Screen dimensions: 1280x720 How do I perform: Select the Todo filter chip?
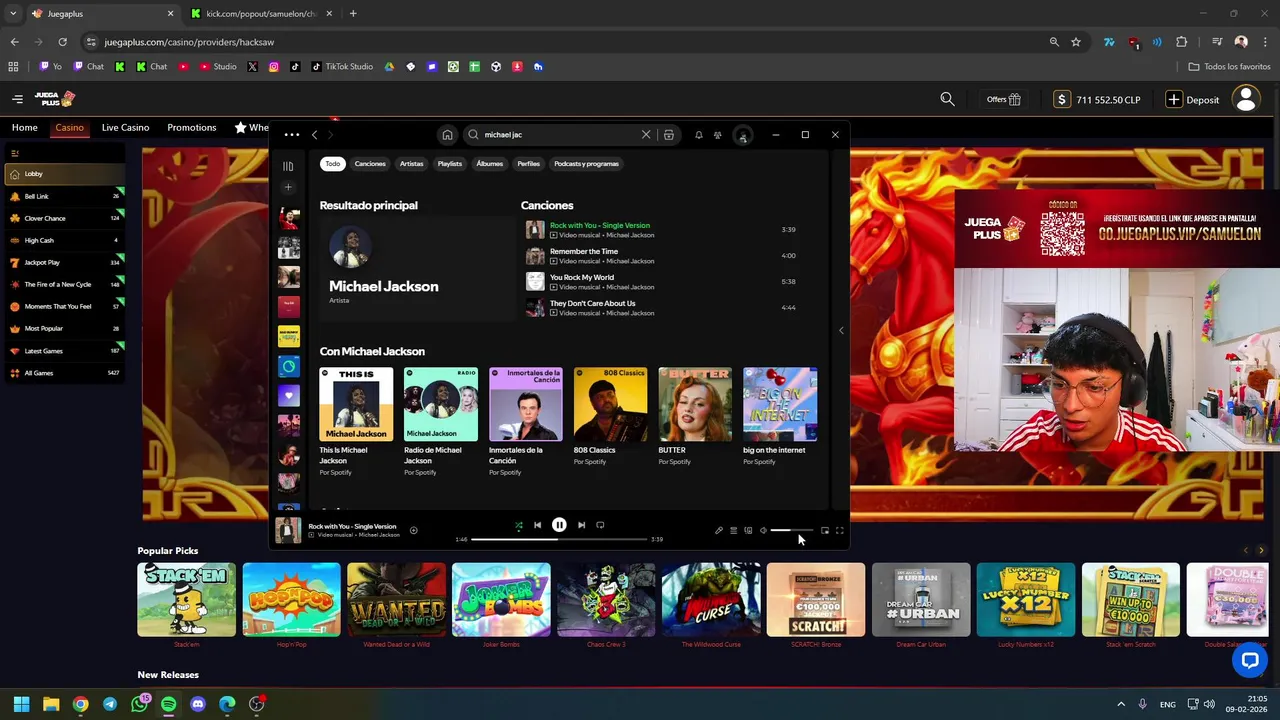(332, 164)
